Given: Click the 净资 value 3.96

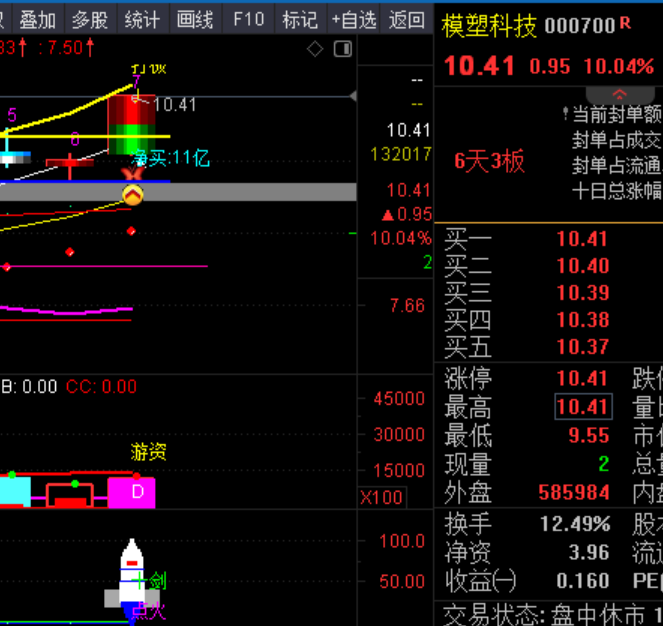Looking at the screenshot, I should [x=589, y=552].
